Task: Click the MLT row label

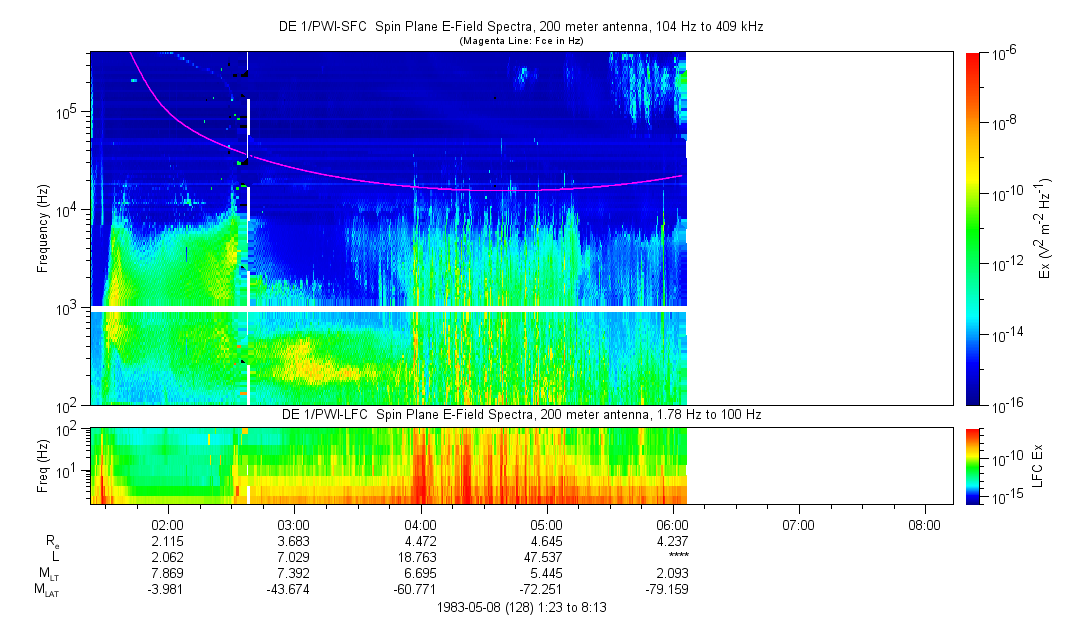Action: coord(48,573)
